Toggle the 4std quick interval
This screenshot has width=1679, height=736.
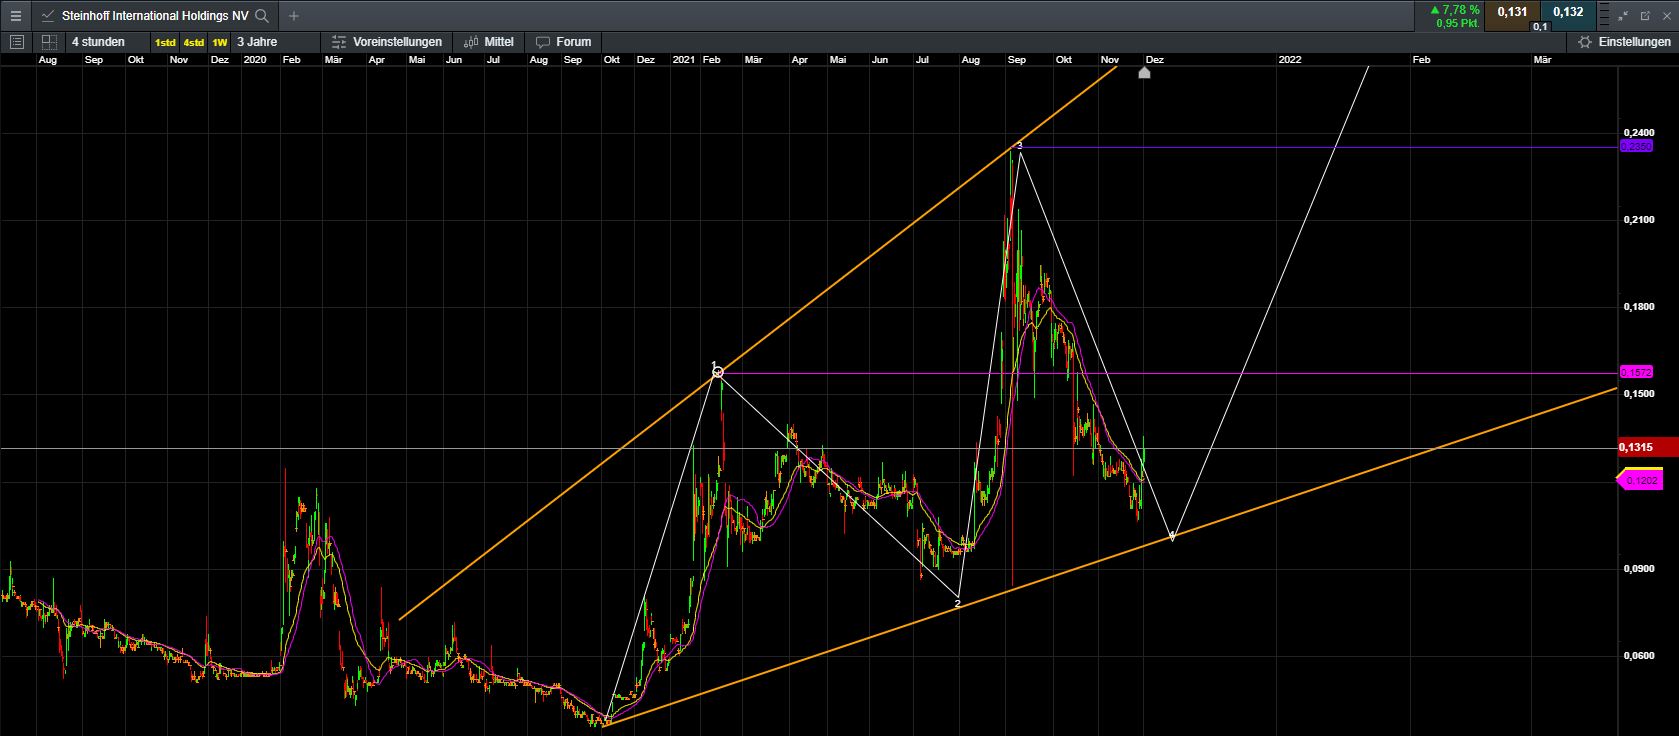193,42
